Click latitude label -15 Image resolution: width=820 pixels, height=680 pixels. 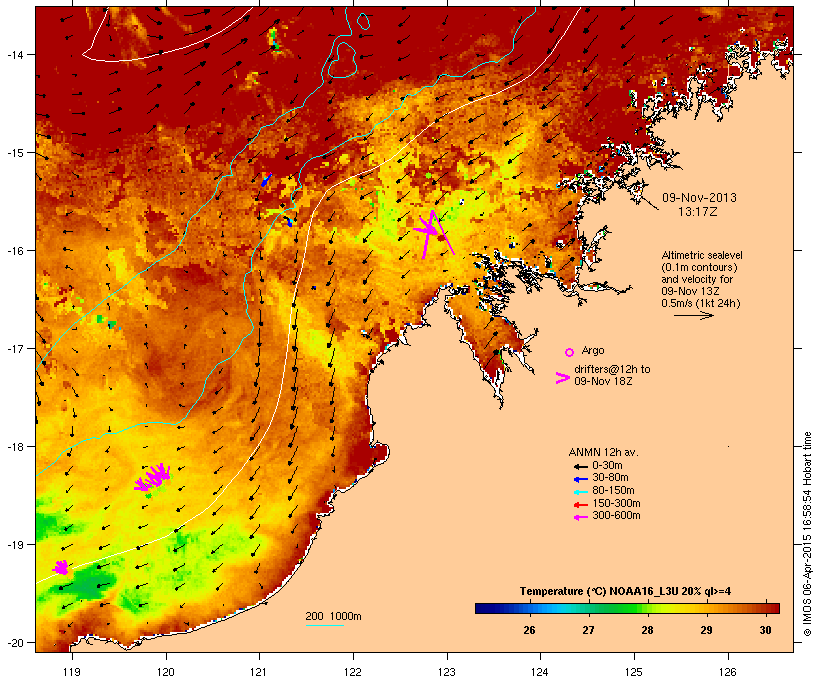14,153
